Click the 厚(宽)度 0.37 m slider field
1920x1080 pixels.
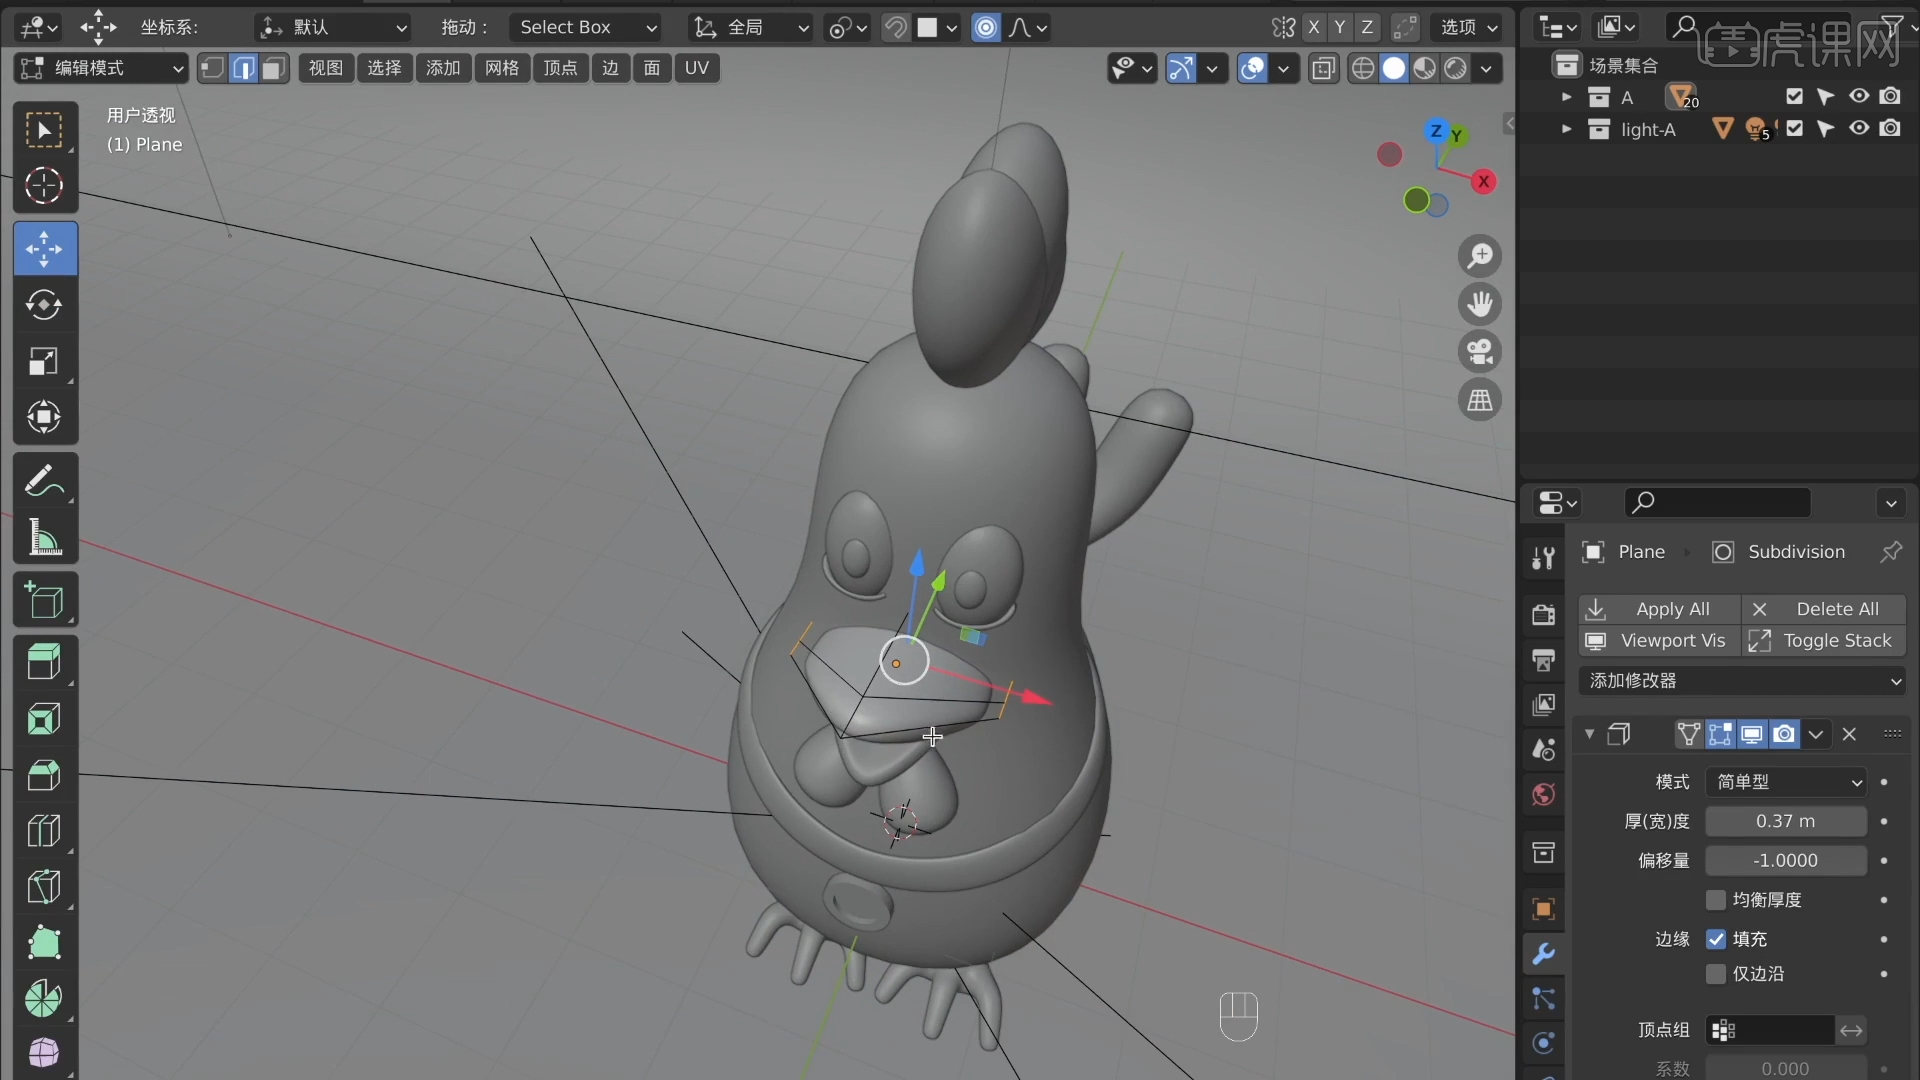click(x=1785, y=821)
